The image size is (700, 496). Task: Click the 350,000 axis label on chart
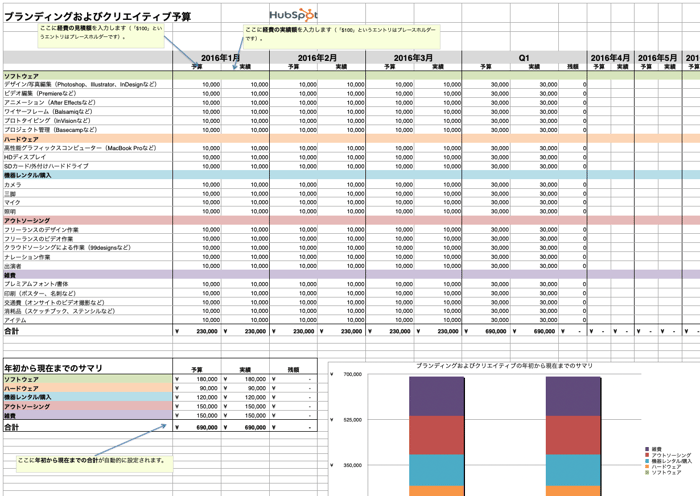click(352, 465)
